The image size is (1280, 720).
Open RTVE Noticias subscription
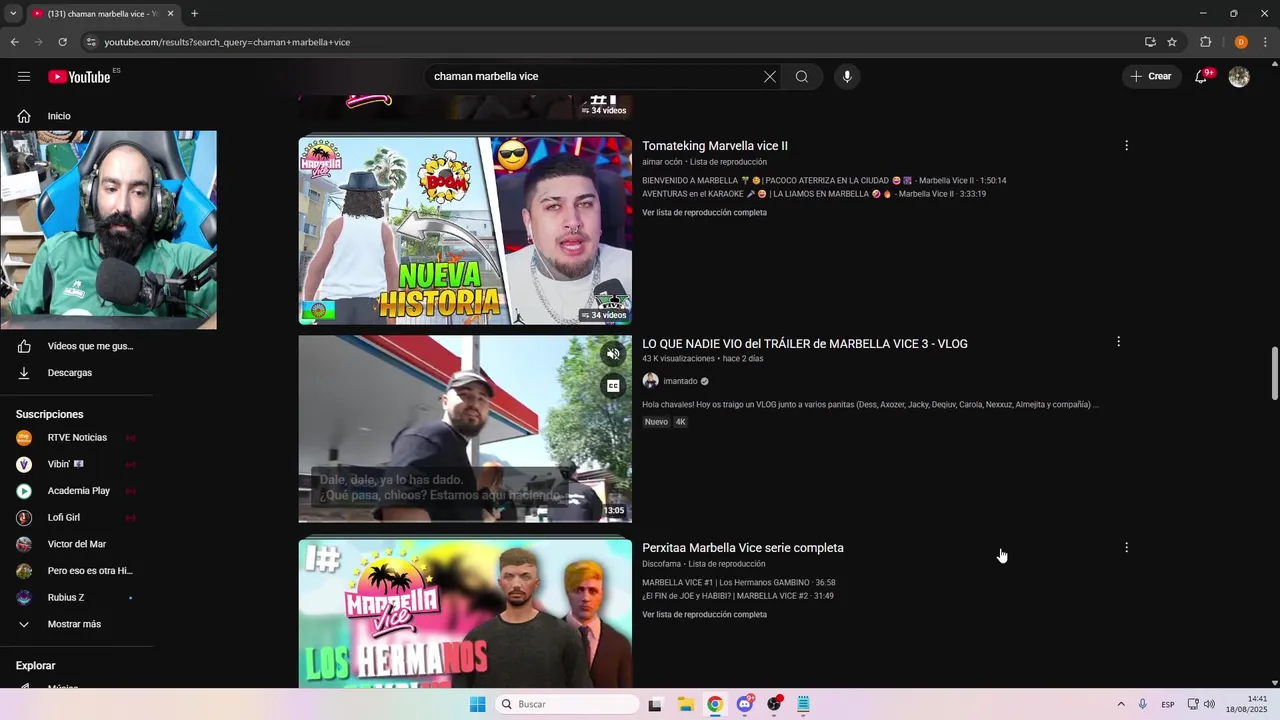point(76,438)
